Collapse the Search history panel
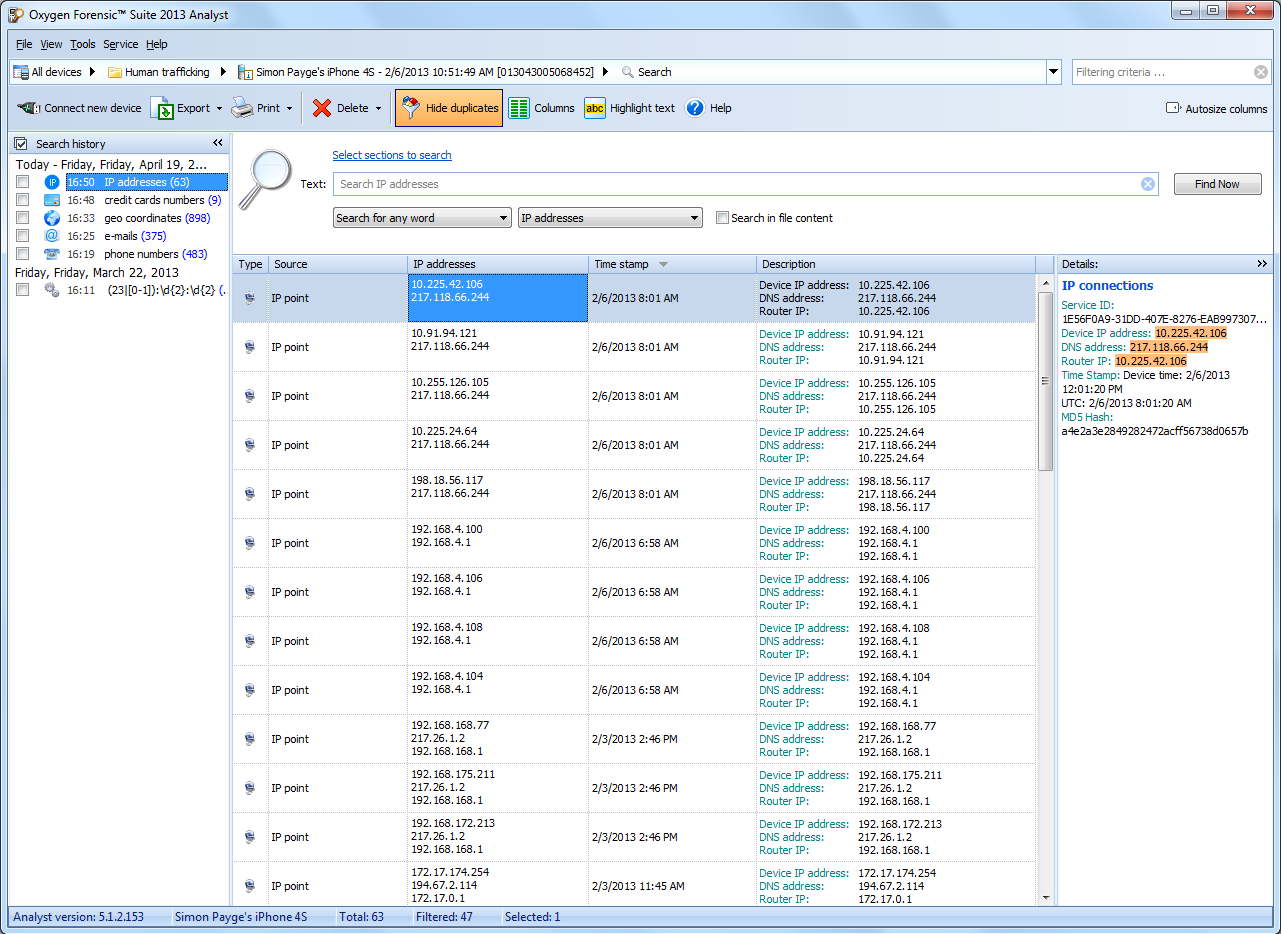 (x=218, y=144)
